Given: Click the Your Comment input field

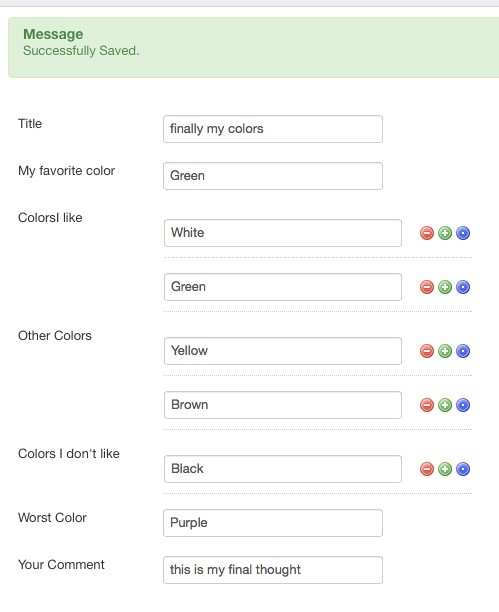Looking at the screenshot, I should 273,570.
